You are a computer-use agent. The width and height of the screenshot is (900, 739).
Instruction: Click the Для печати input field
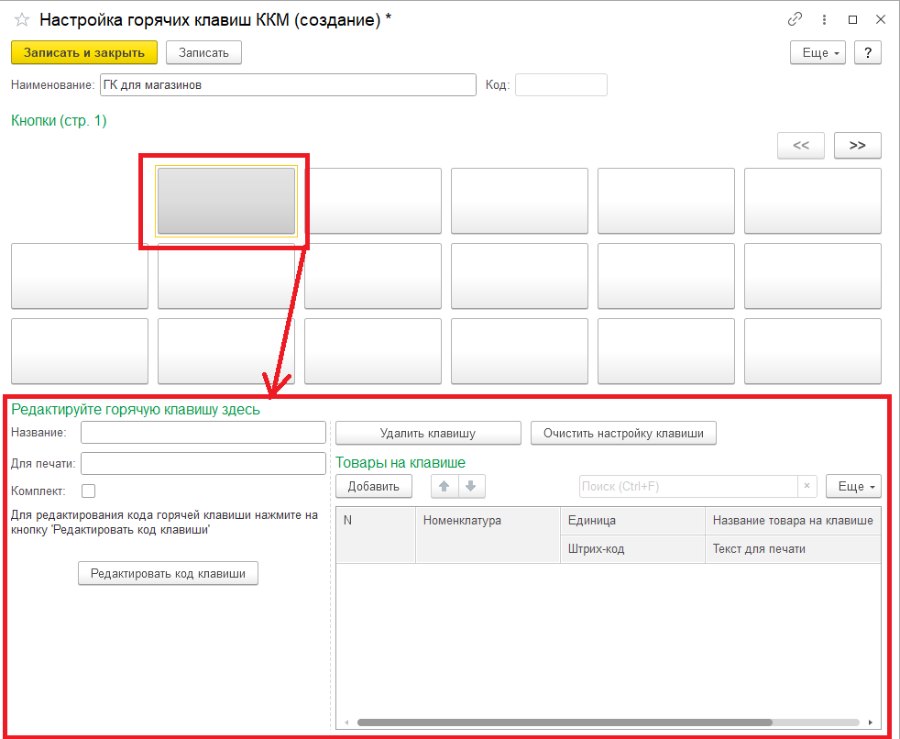(203, 464)
